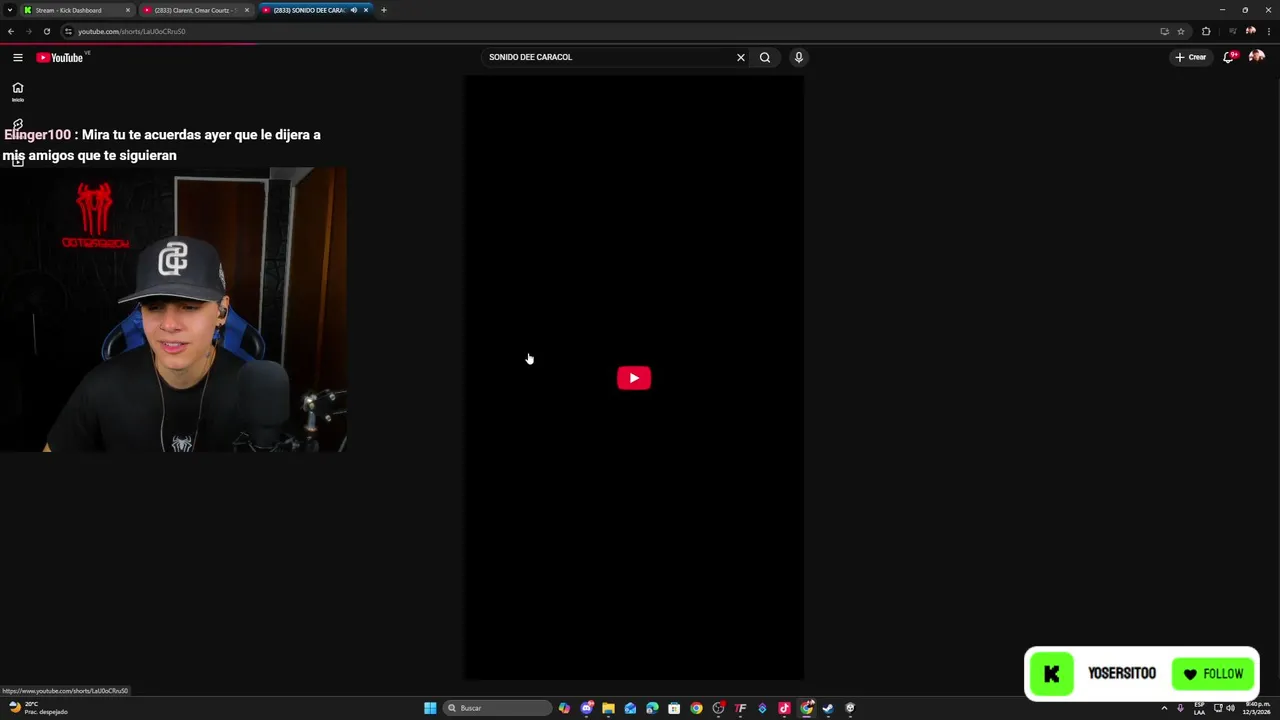Image resolution: width=1280 pixels, height=720 pixels.
Task: Click the green FOLLOW button
Action: tap(1213, 674)
